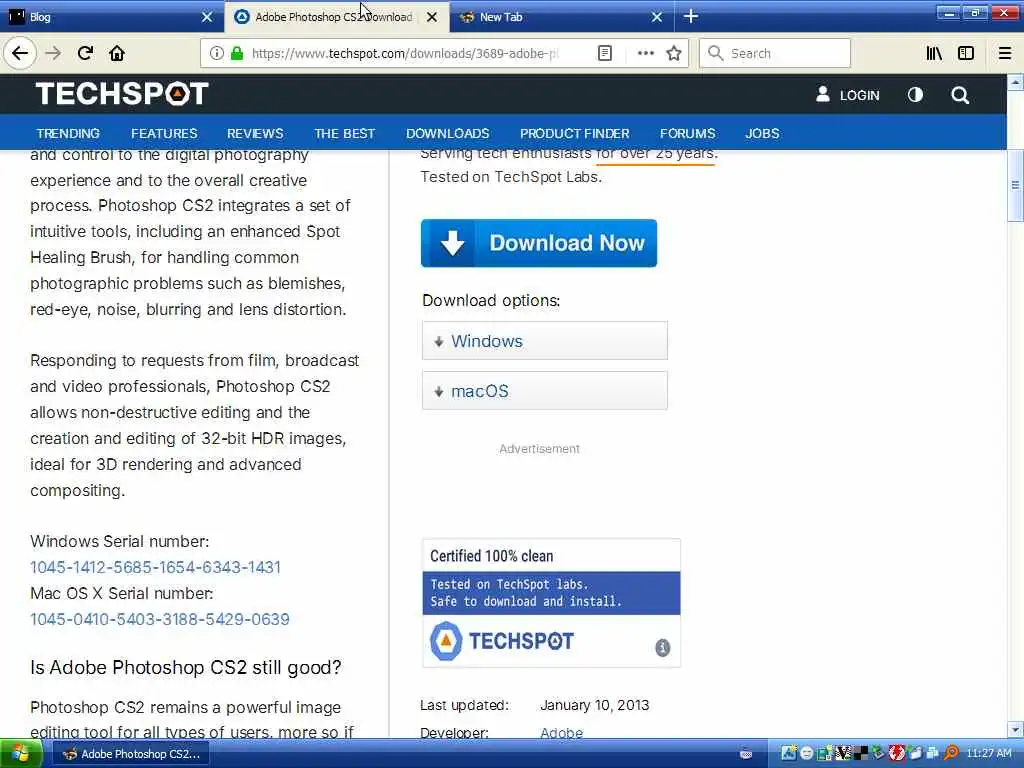Close the Blog tab

point(207,17)
